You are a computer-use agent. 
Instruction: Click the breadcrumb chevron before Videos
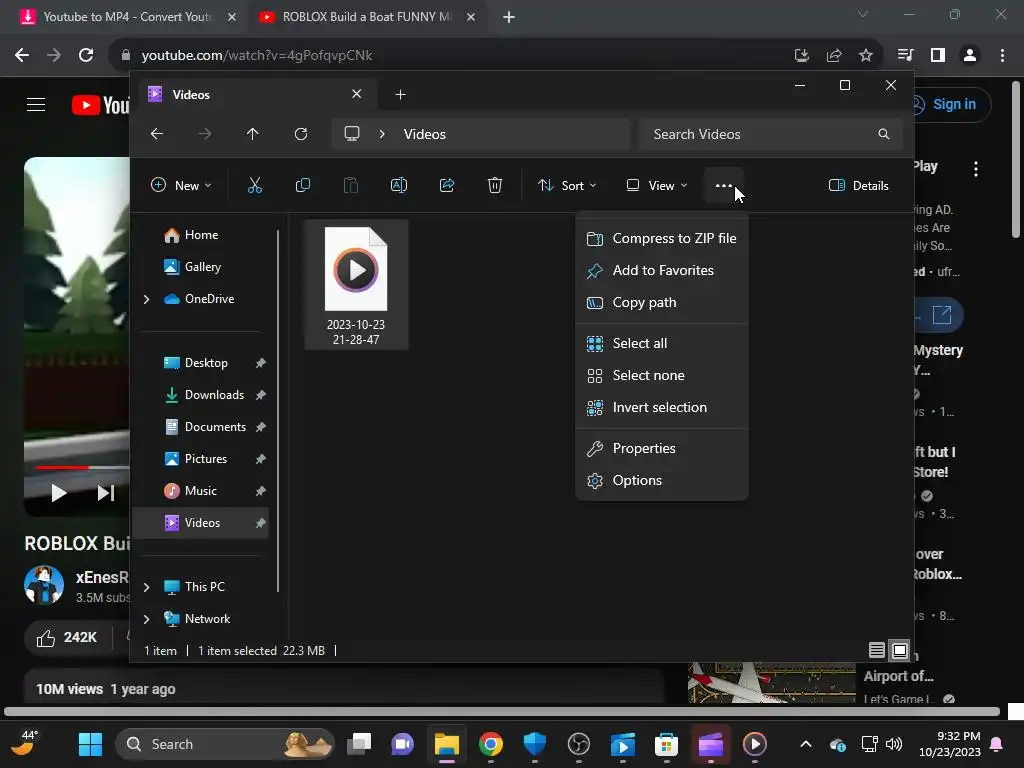tap(382, 134)
